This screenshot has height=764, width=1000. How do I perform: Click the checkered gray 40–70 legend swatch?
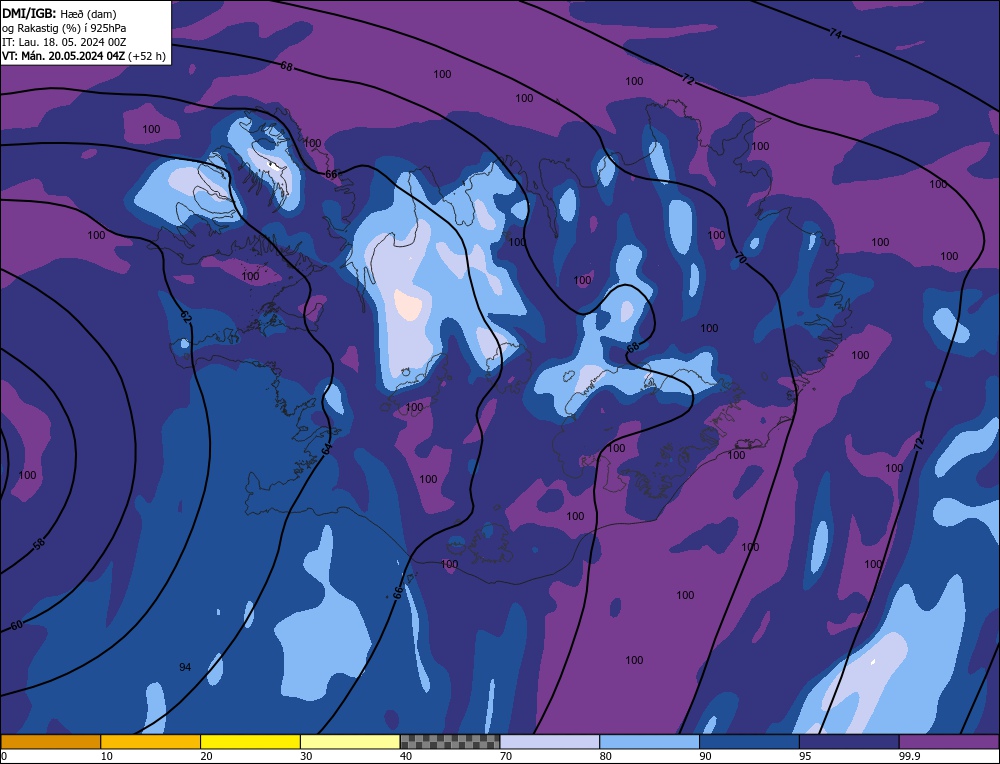(x=450, y=741)
